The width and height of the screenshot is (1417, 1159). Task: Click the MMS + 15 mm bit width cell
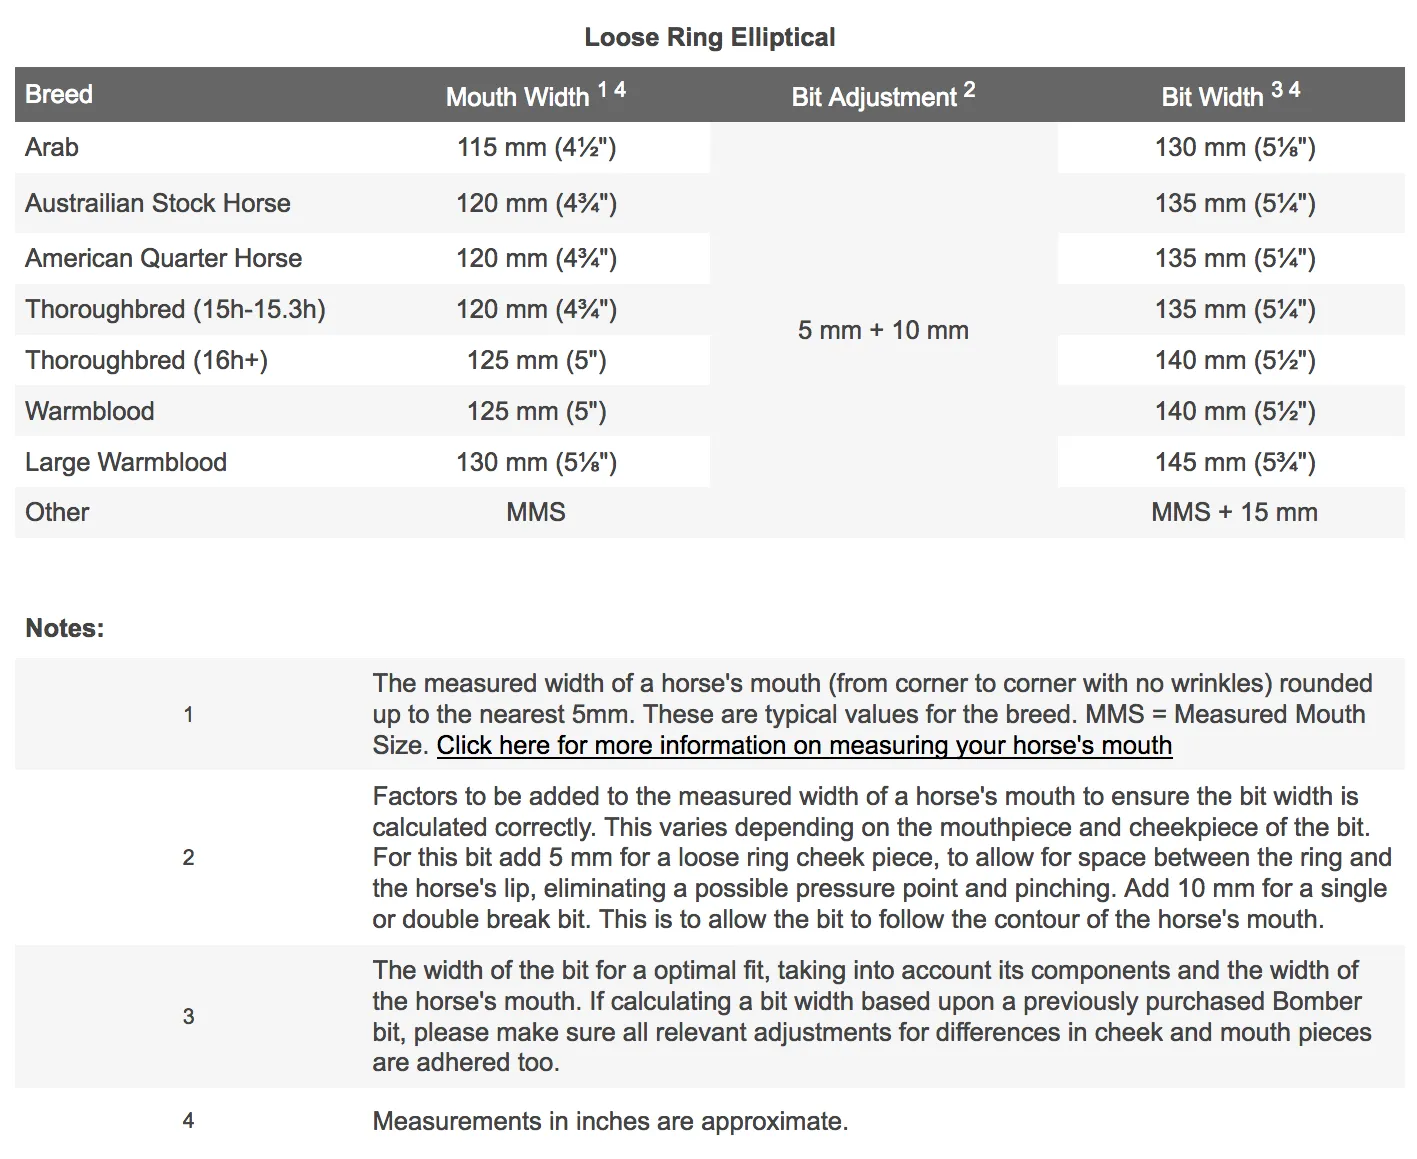1234,512
